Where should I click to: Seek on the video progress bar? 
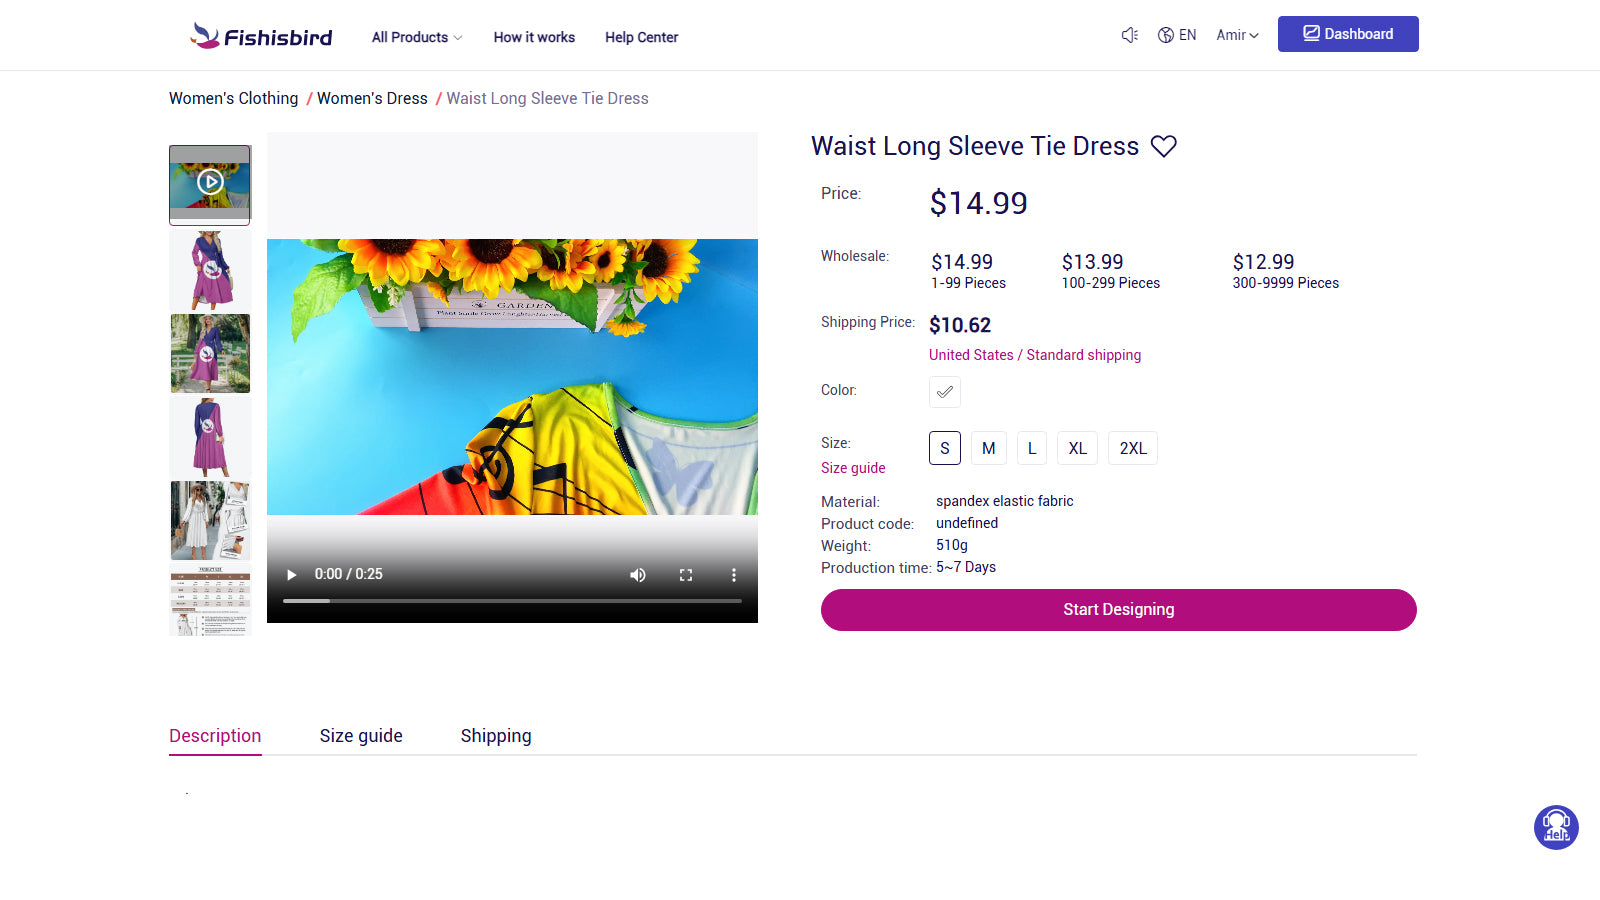pos(512,601)
